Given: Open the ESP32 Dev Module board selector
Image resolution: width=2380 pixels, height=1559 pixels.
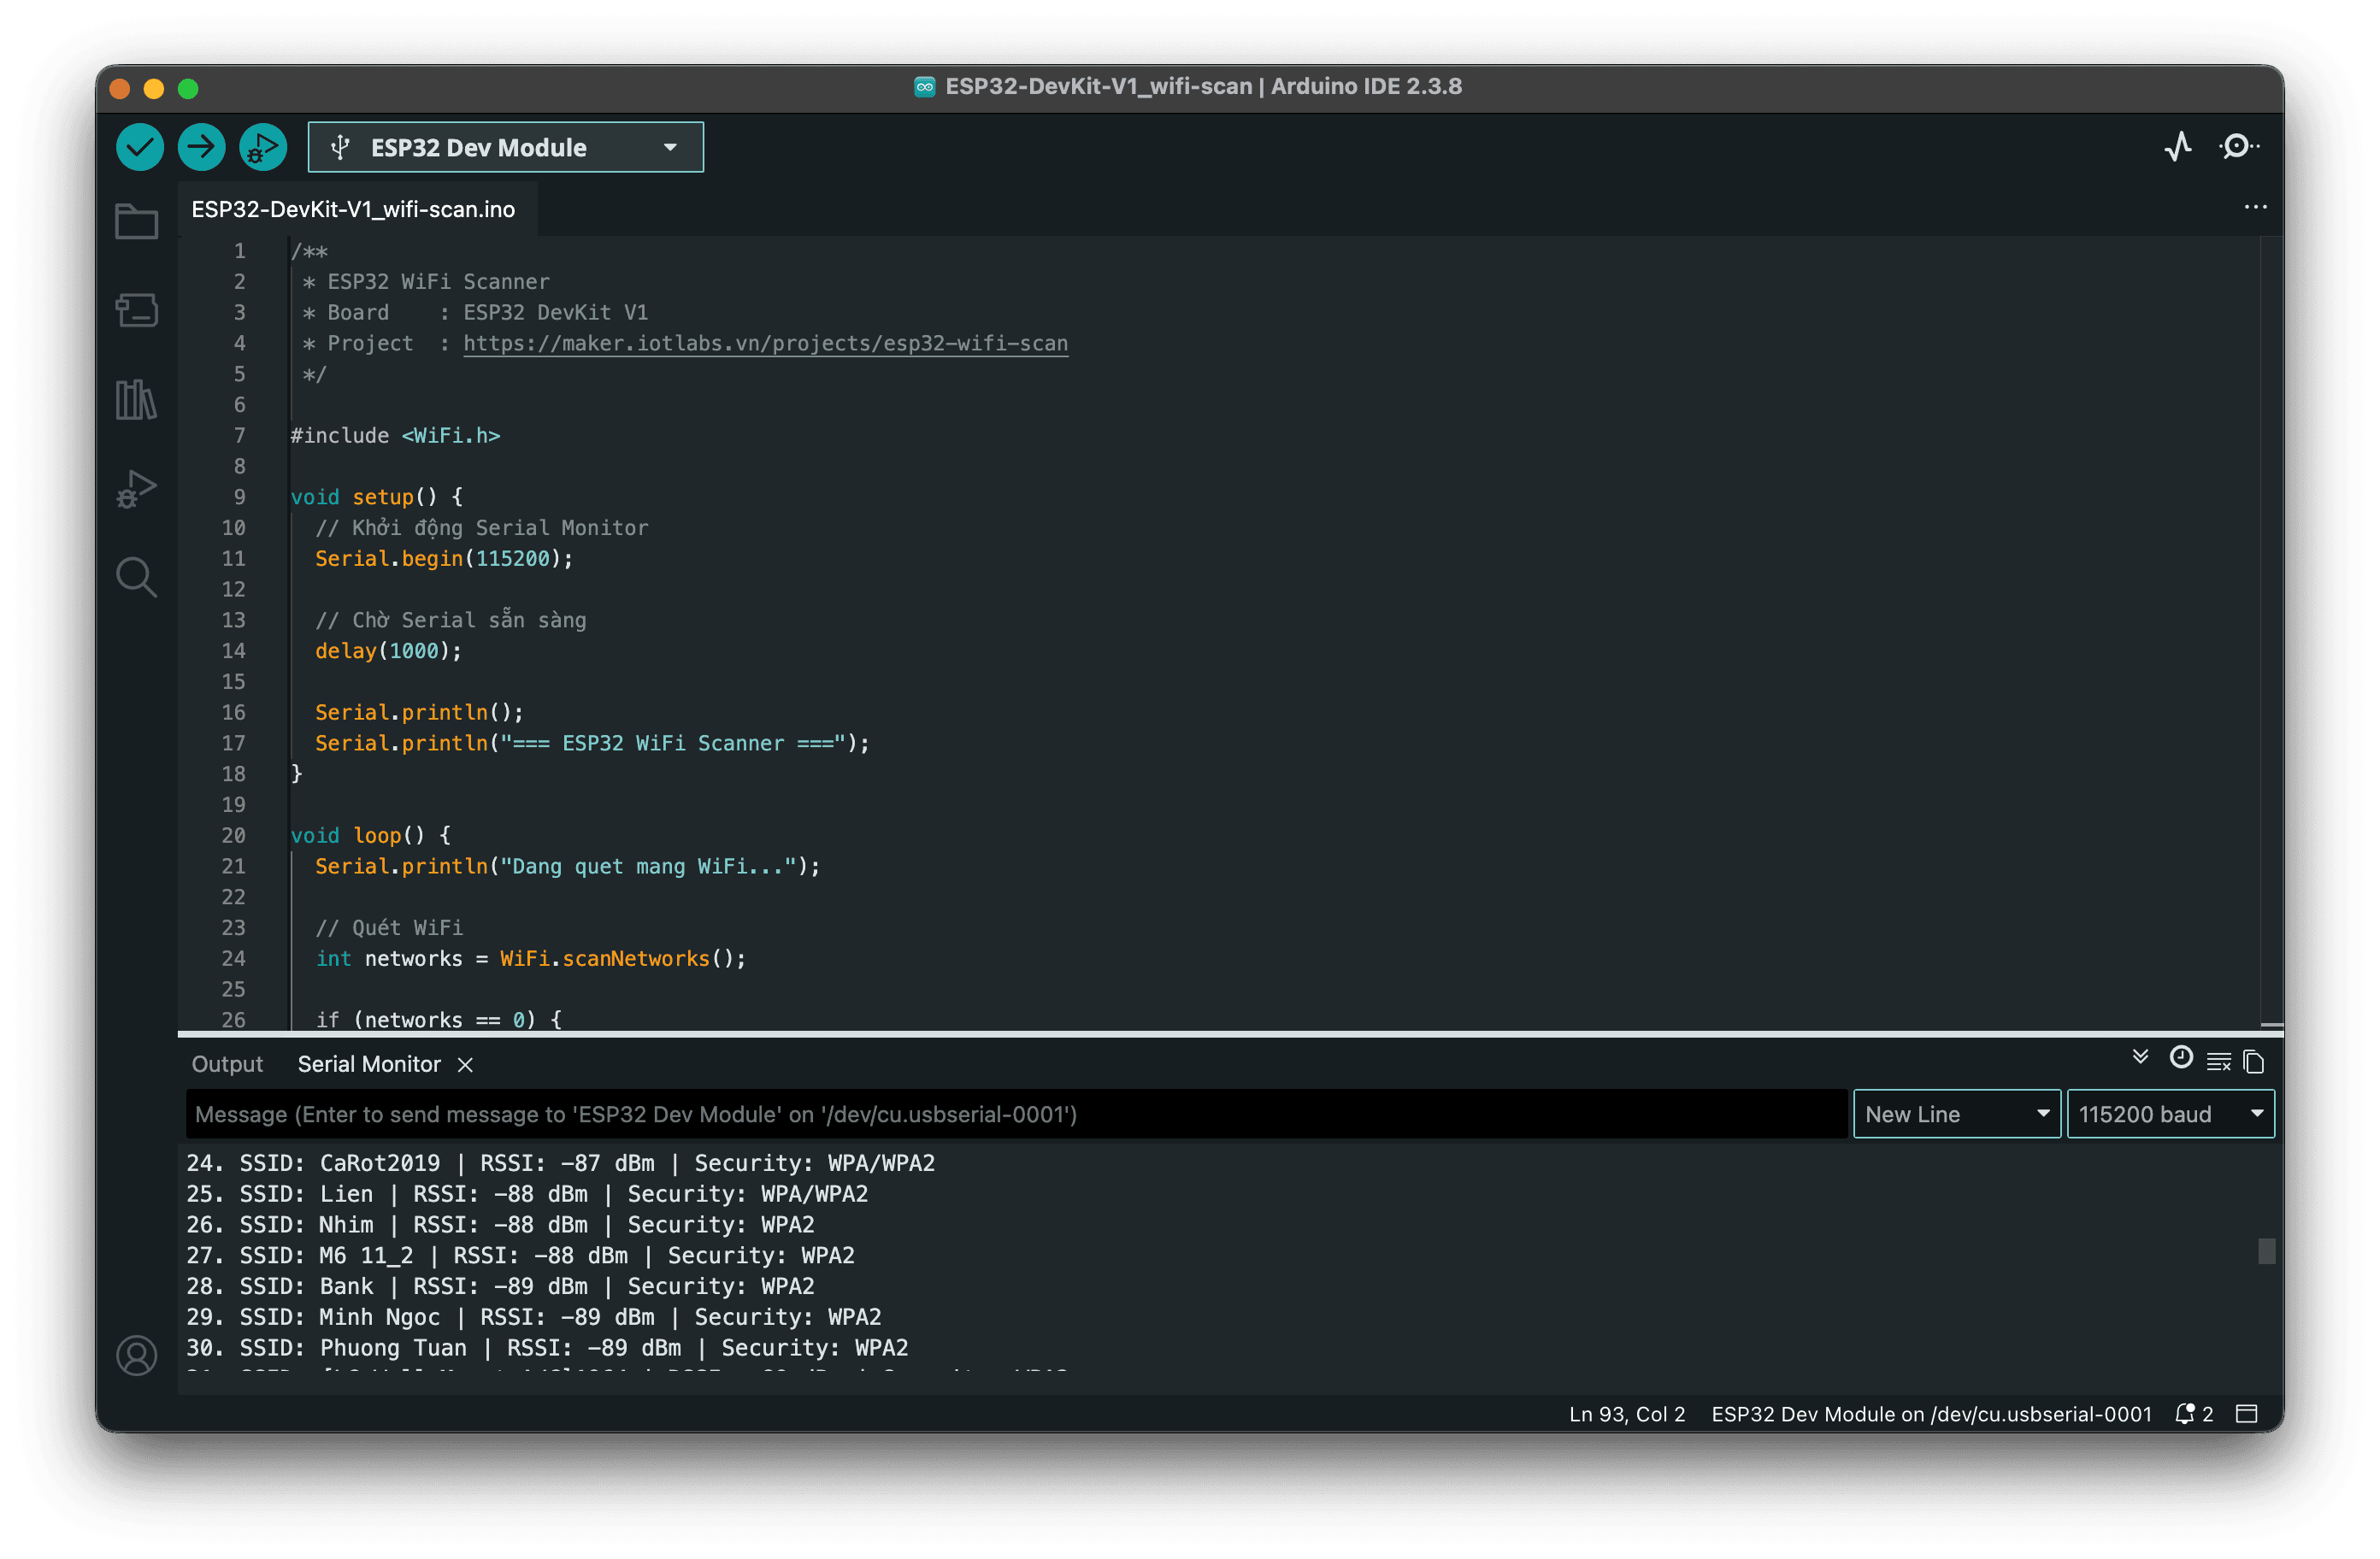Looking at the screenshot, I should coord(505,147).
